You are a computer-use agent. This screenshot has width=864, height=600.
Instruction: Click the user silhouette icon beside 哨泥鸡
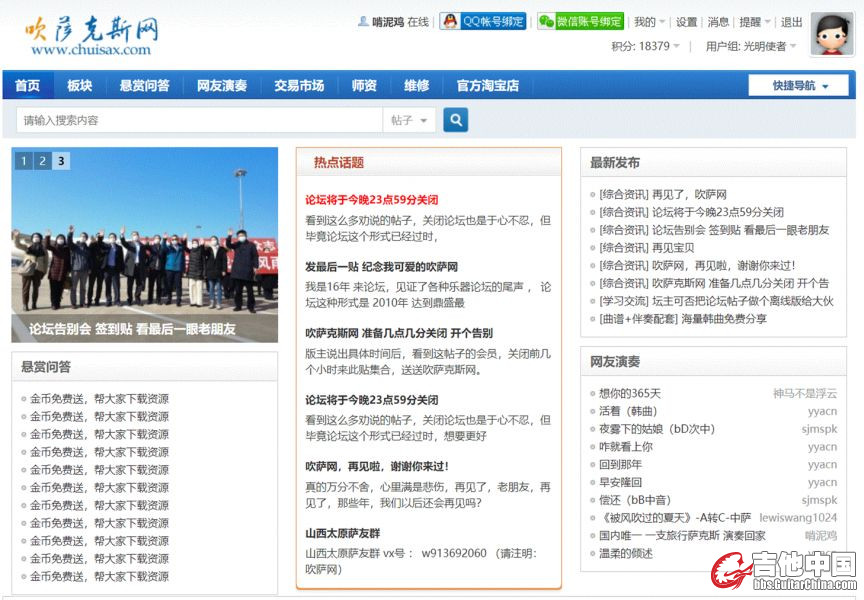point(363,21)
